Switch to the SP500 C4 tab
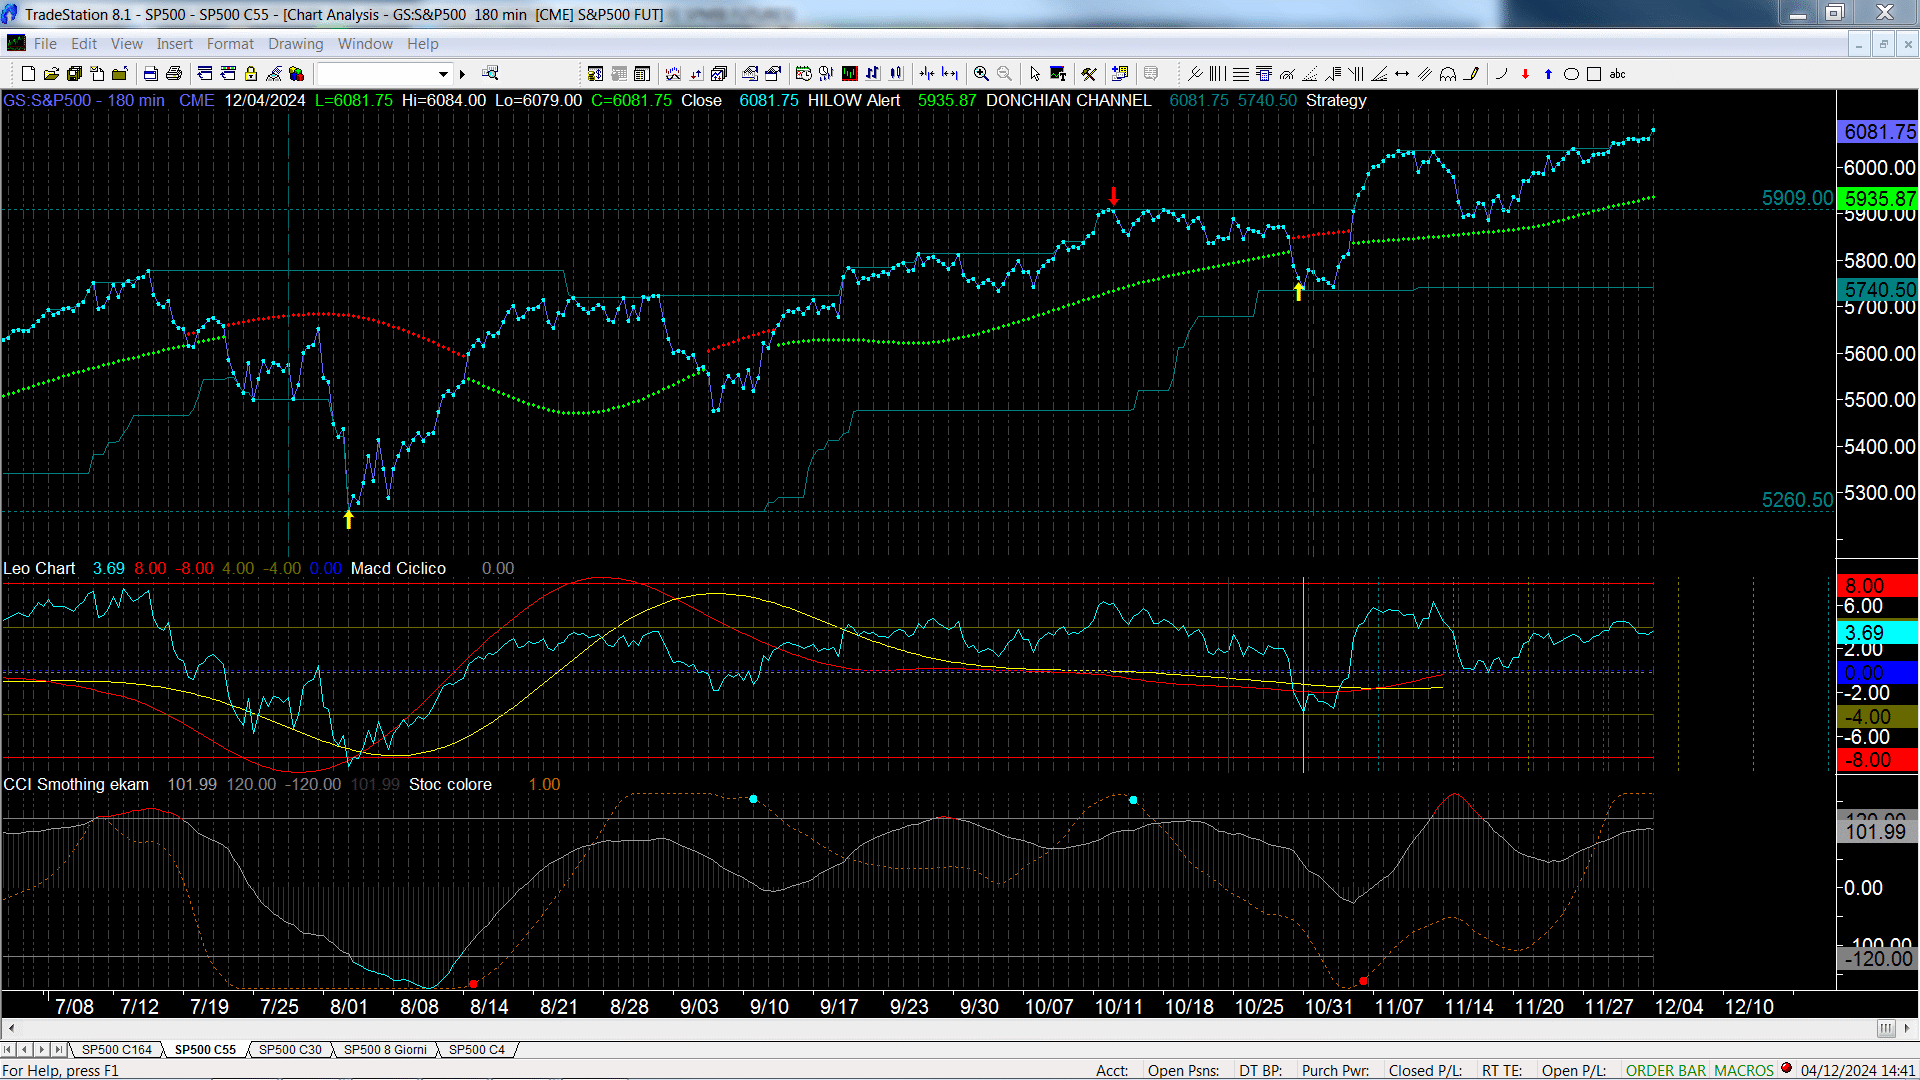The image size is (1920, 1080). (x=477, y=1050)
